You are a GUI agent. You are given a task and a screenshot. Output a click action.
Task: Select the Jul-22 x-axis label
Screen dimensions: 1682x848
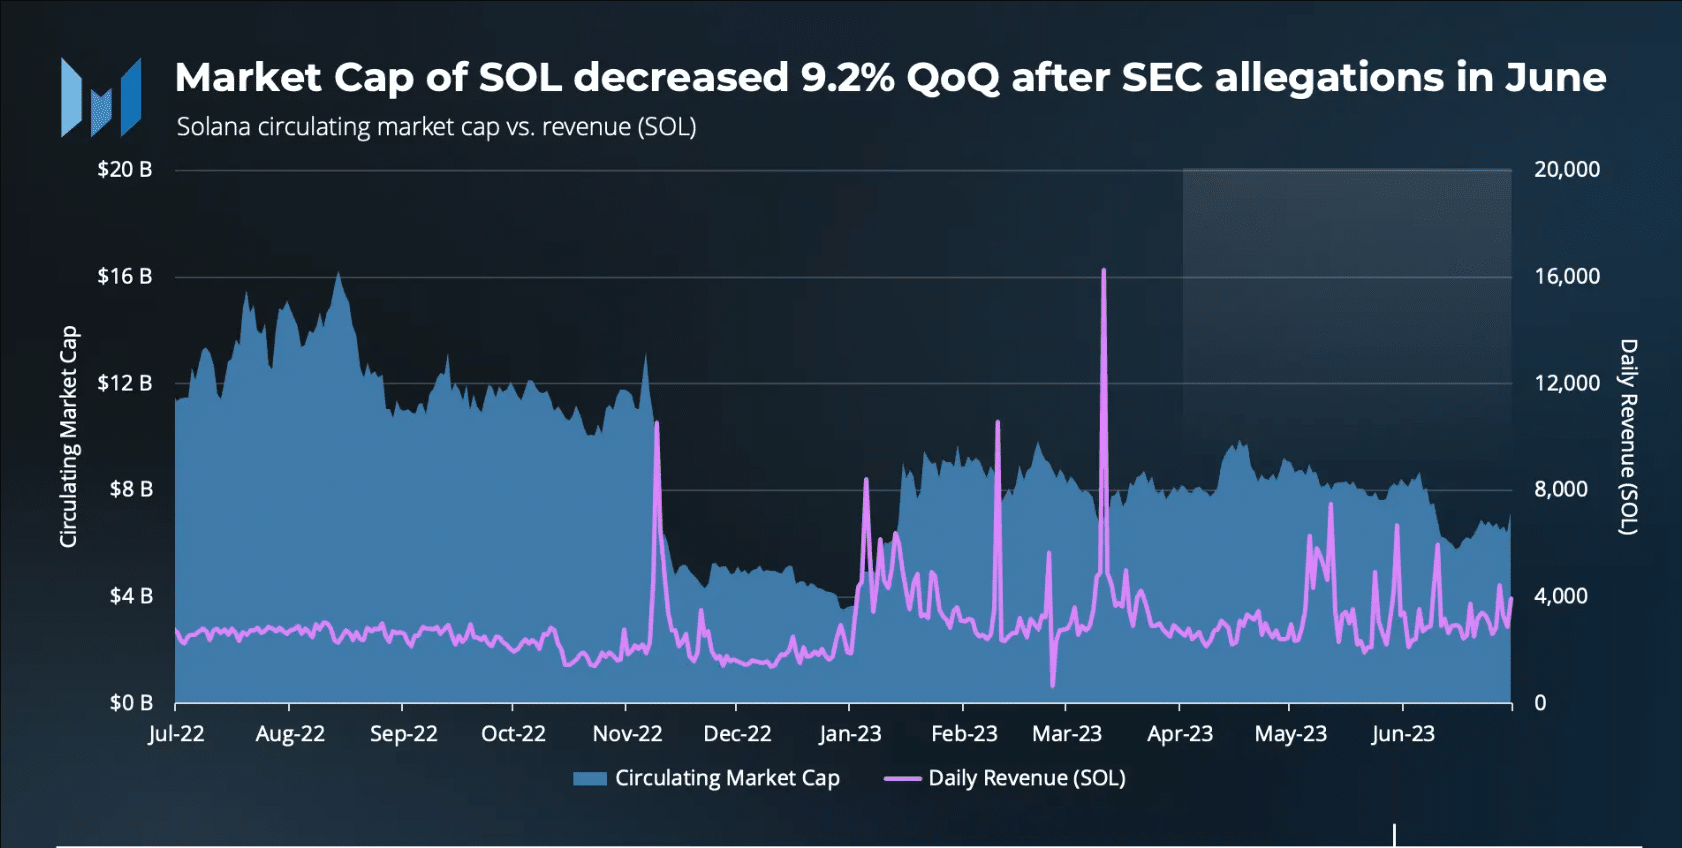pos(176,734)
